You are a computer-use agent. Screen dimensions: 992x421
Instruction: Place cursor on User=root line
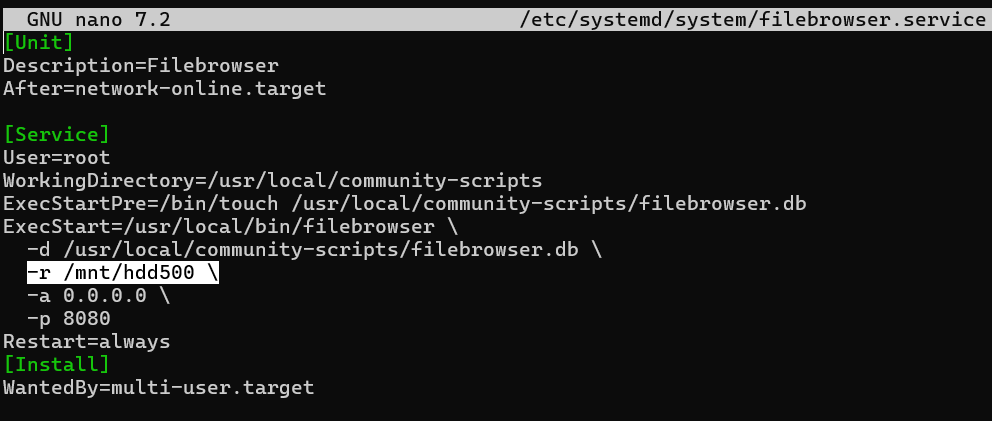click(56, 157)
